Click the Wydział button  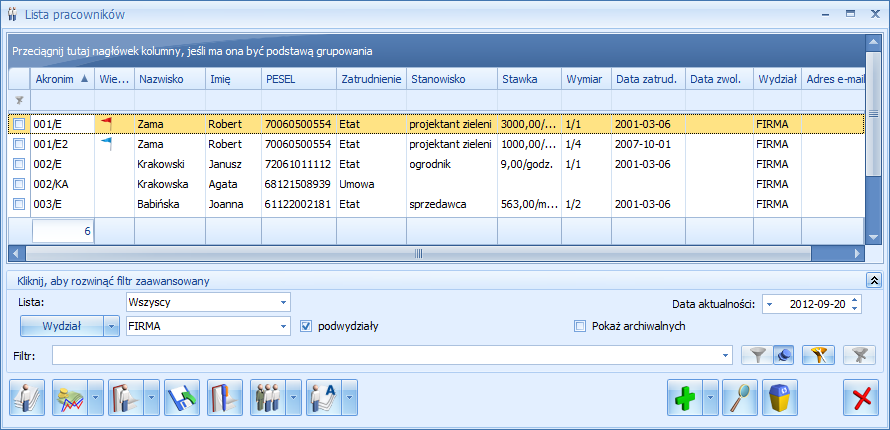tap(62, 326)
